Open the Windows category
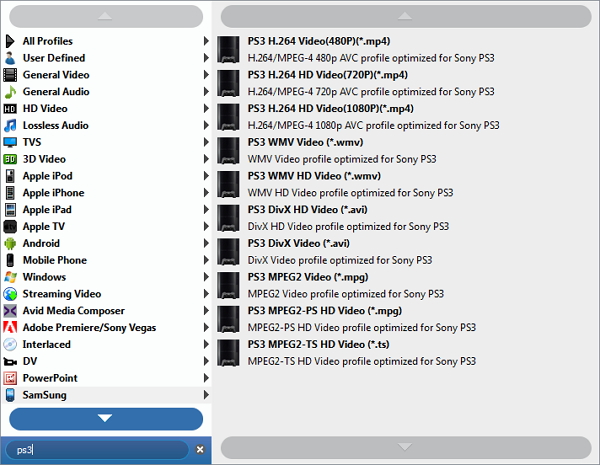 tap(106, 277)
